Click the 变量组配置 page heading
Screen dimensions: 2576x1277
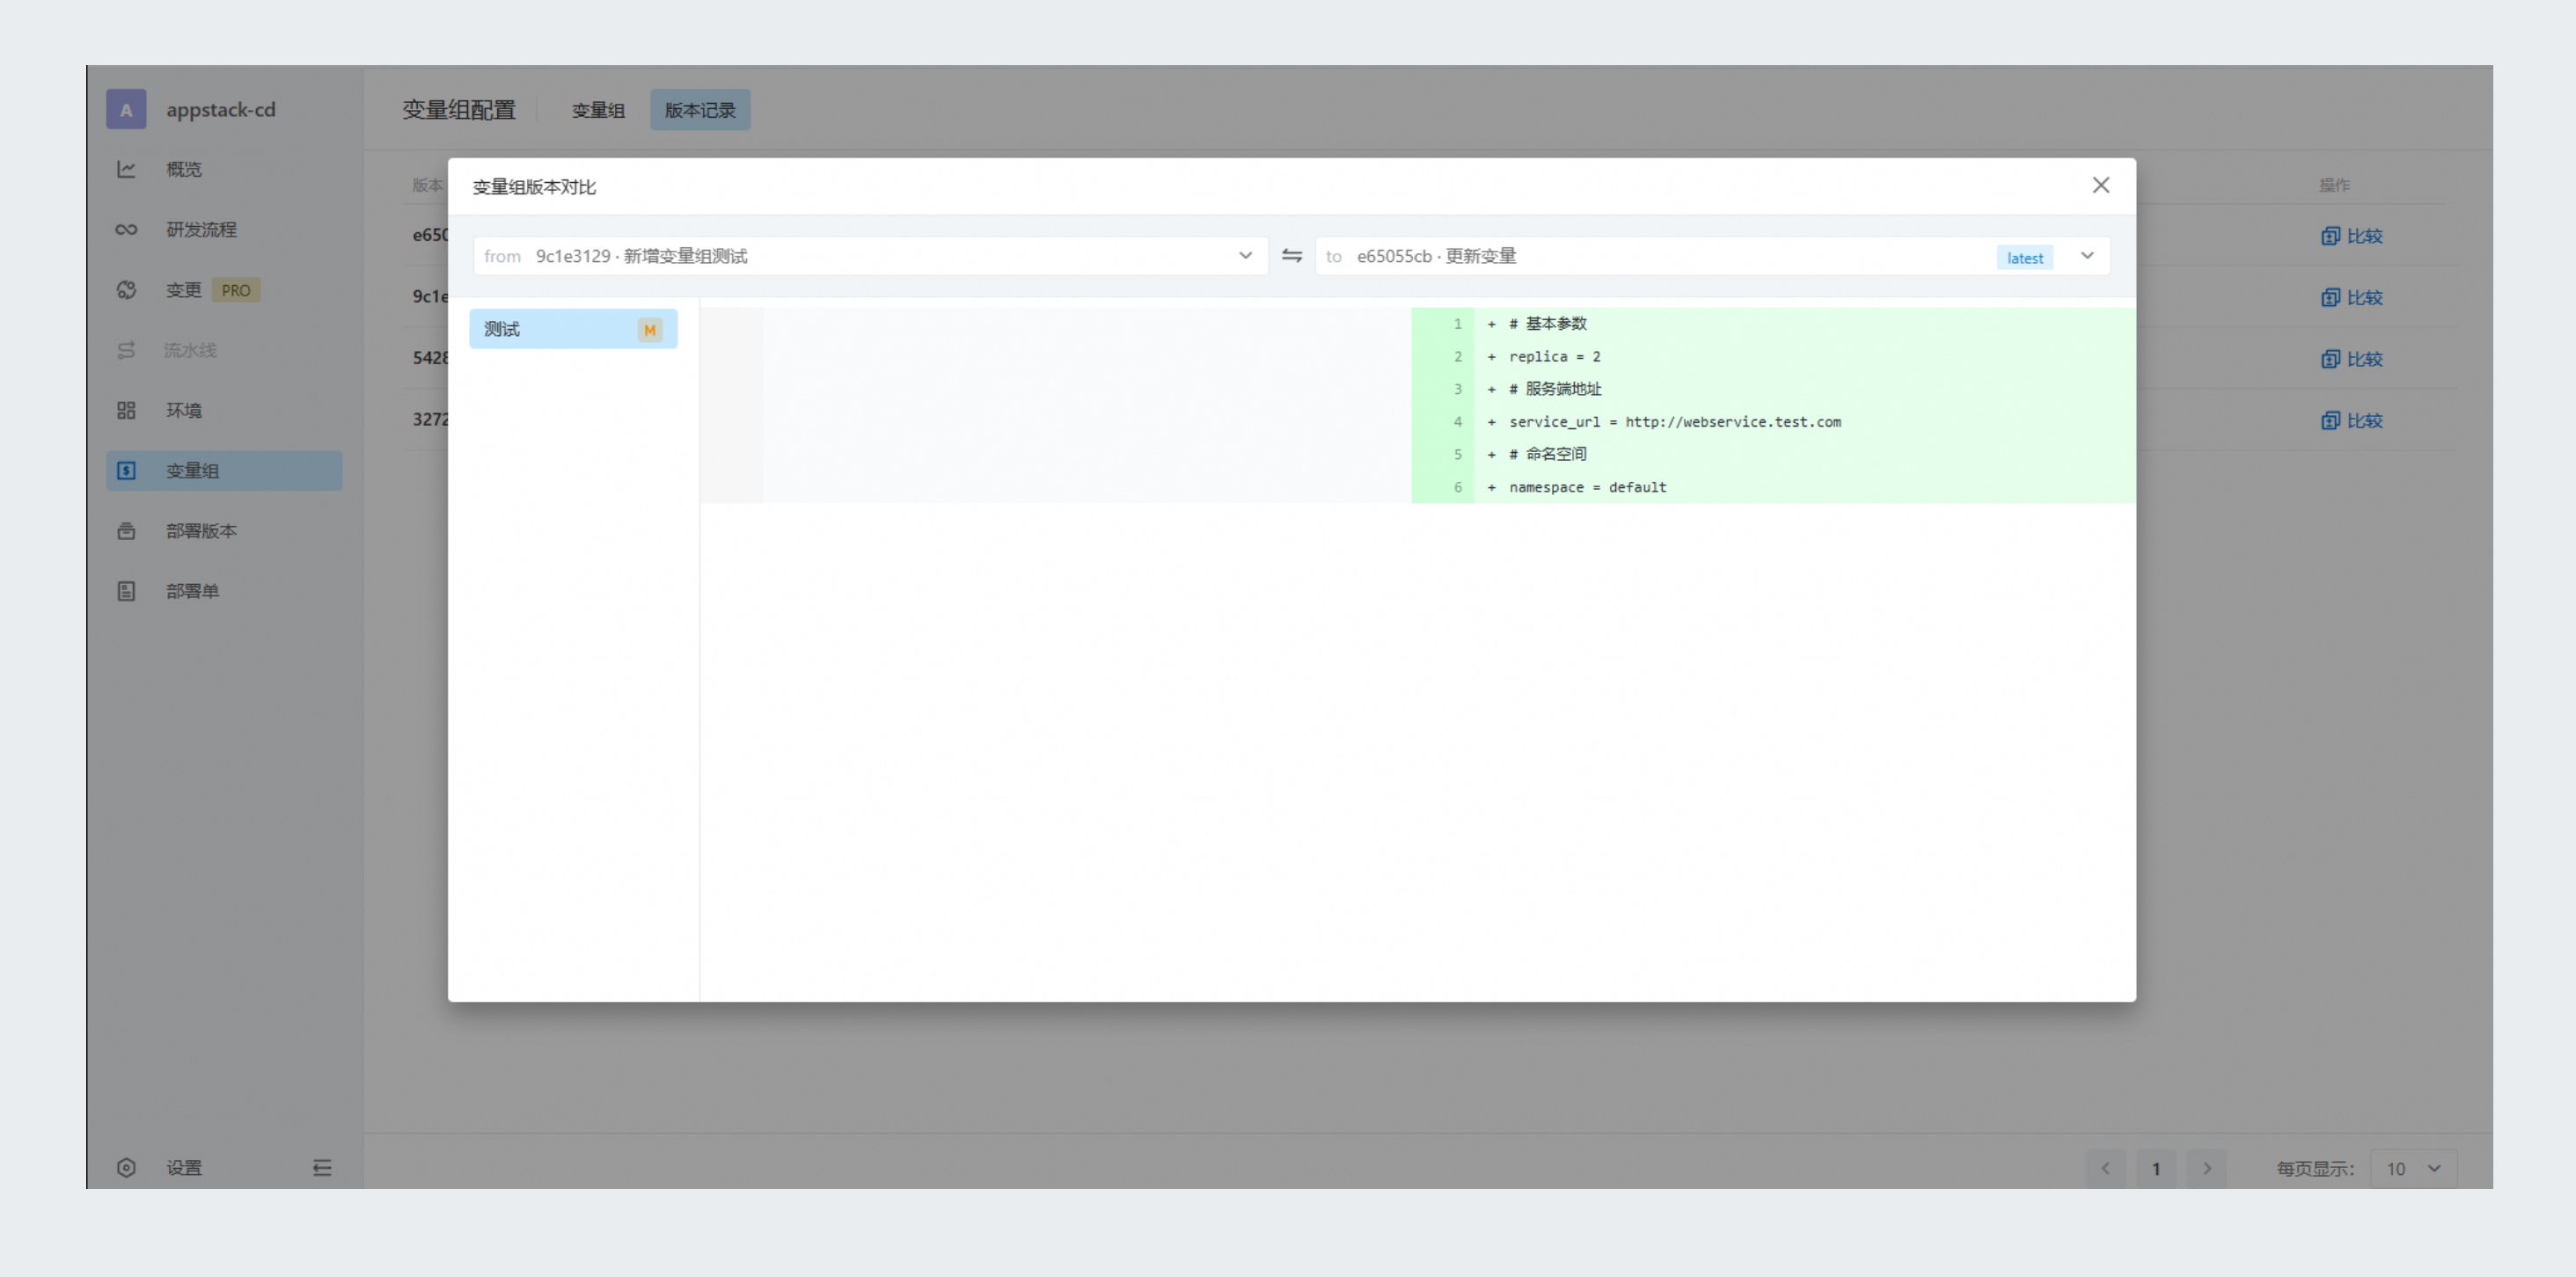click(x=459, y=110)
